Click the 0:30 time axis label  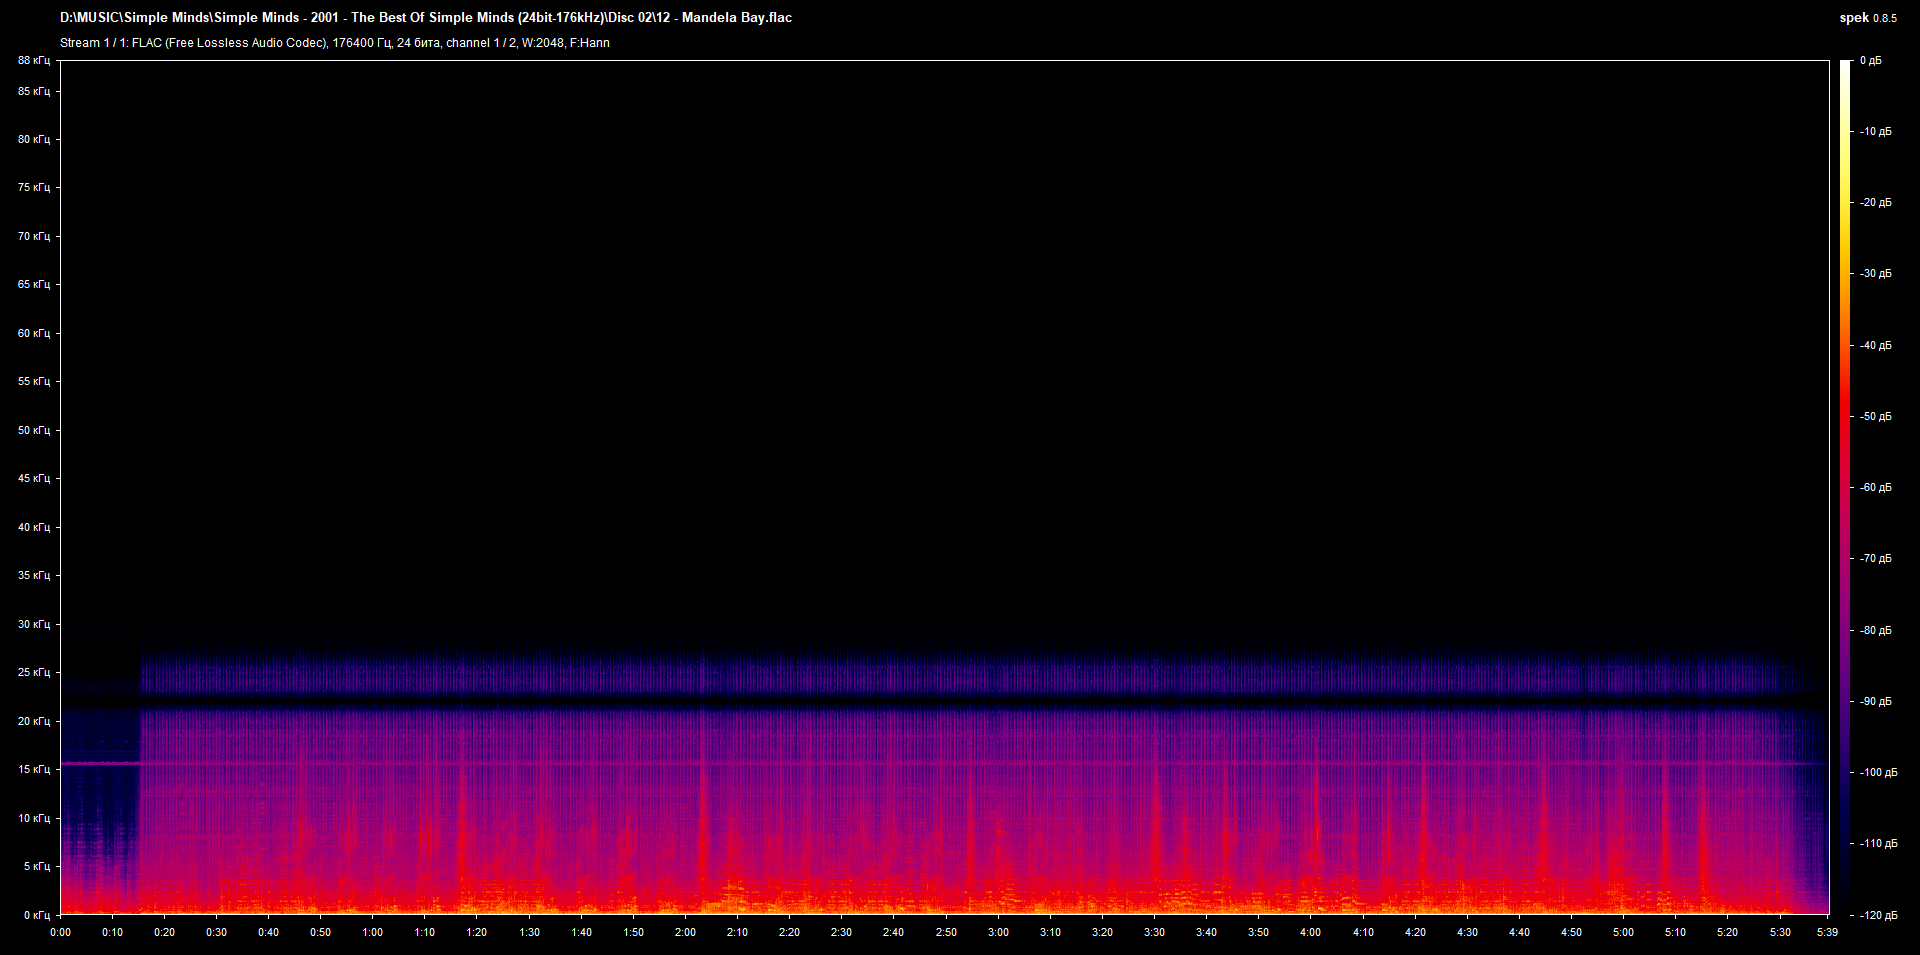click(x=216, y=932)
